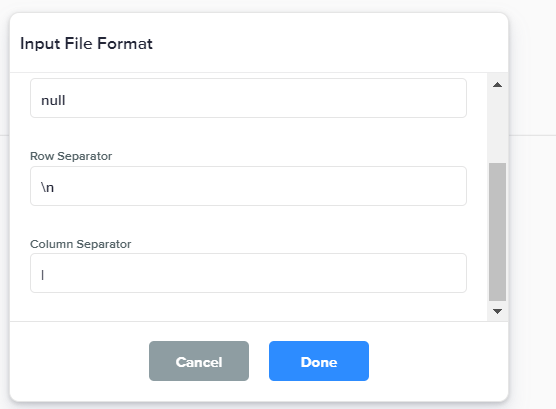Click the Input File Format title
556x409 pixels.
pos(87,44)
